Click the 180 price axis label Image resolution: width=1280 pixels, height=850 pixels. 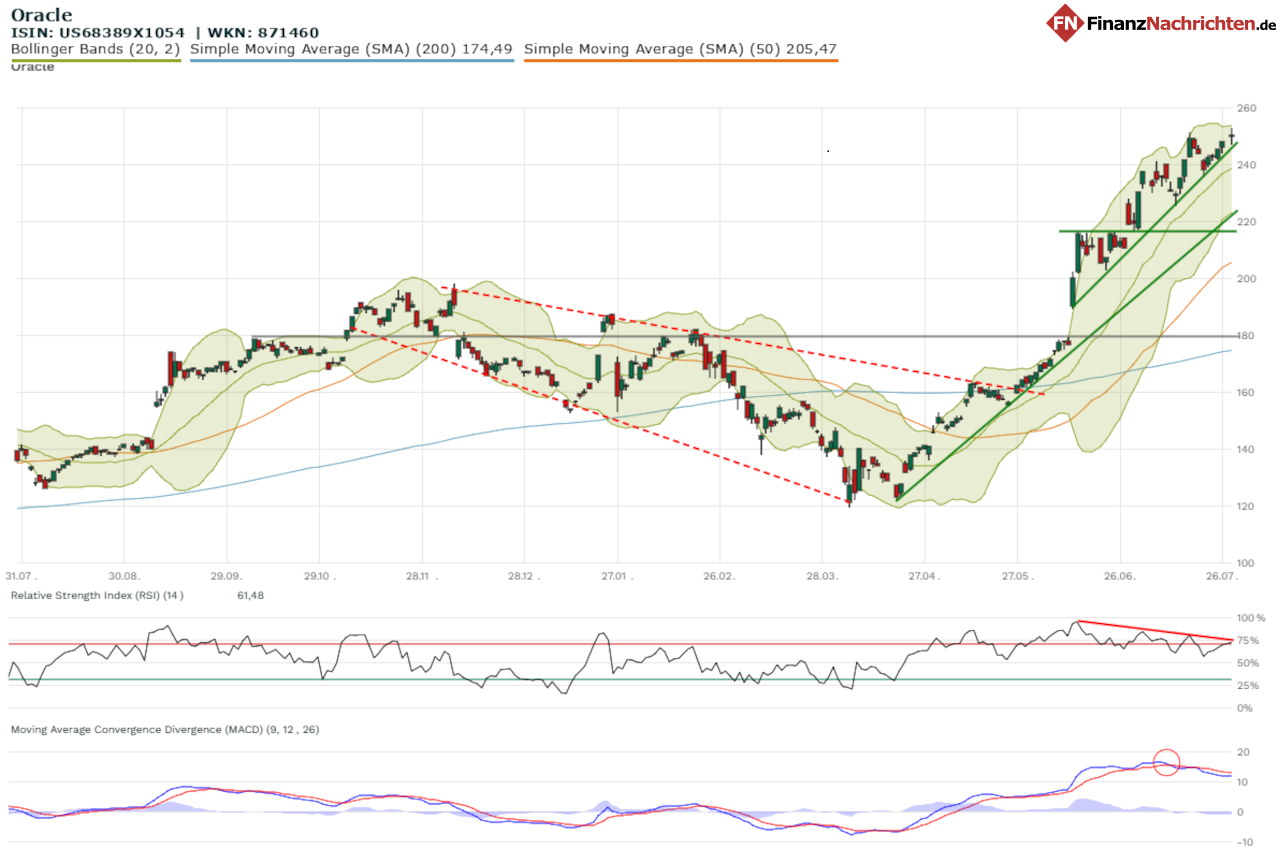(1246, 336)
